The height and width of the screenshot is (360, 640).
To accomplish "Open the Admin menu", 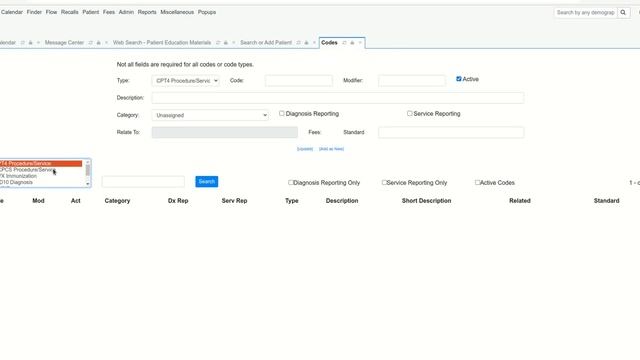I will 127,12.
